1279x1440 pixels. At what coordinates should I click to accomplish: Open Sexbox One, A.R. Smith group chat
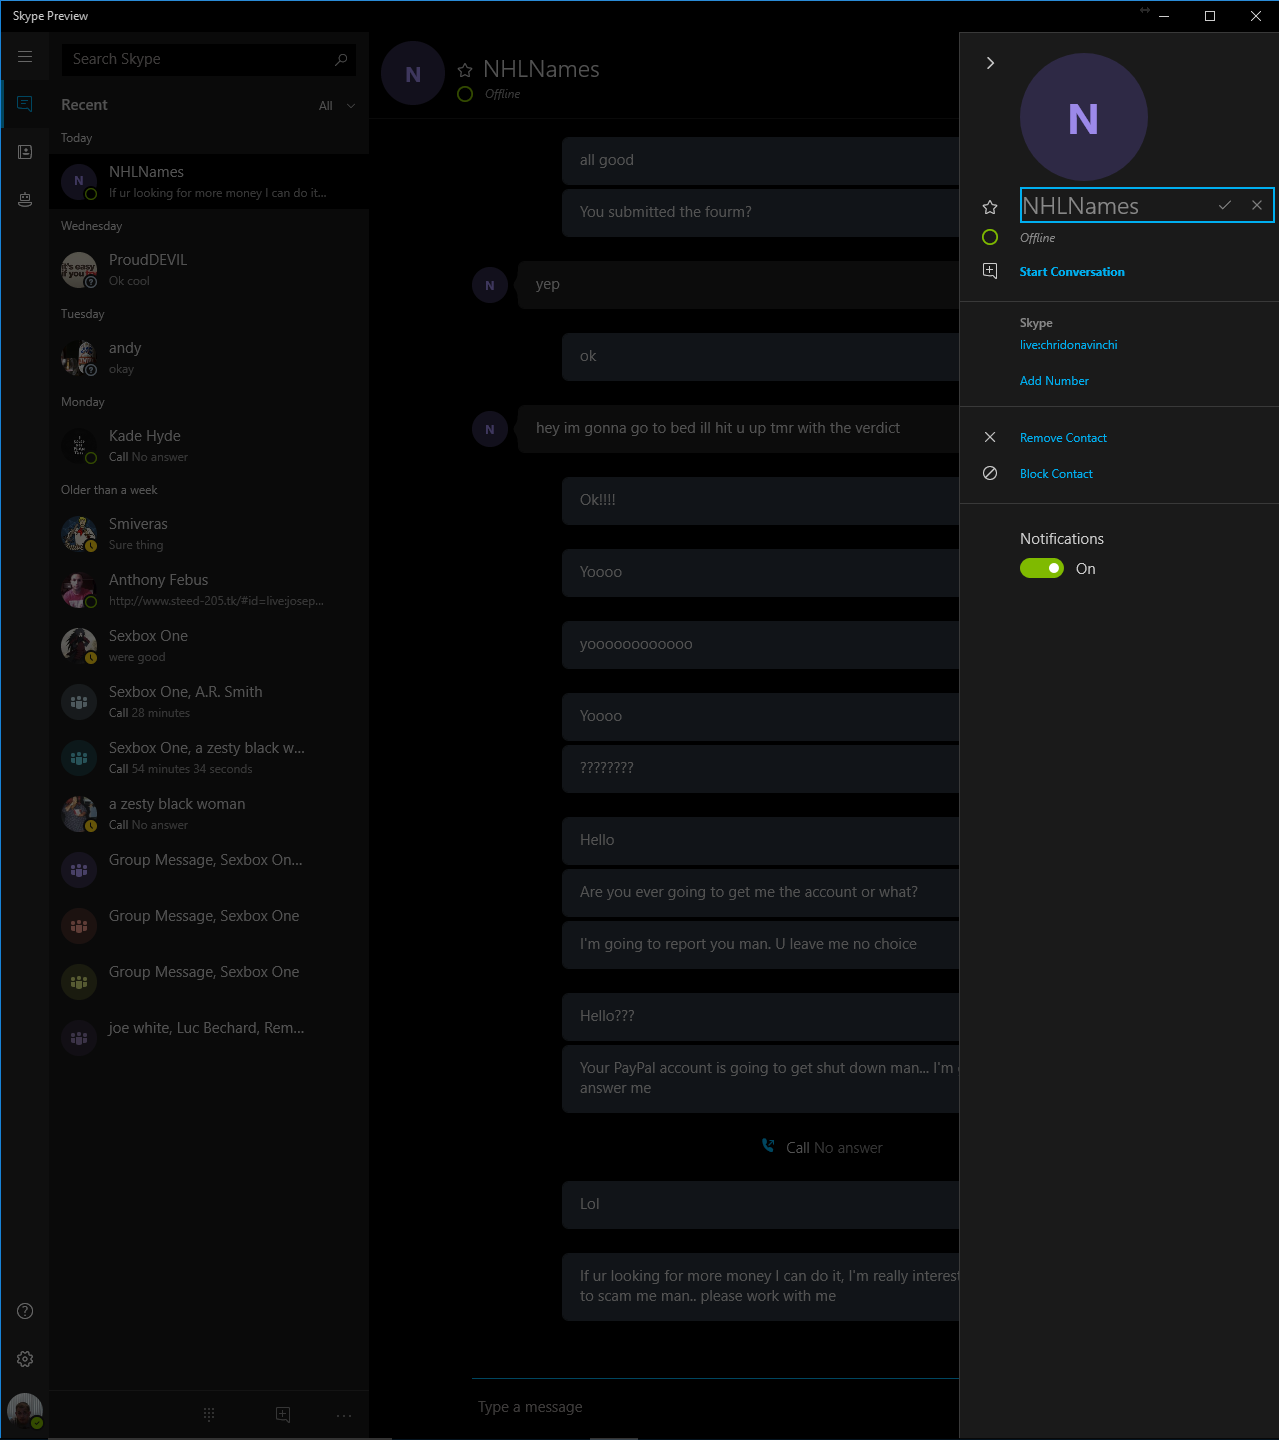tap(209, 701)
